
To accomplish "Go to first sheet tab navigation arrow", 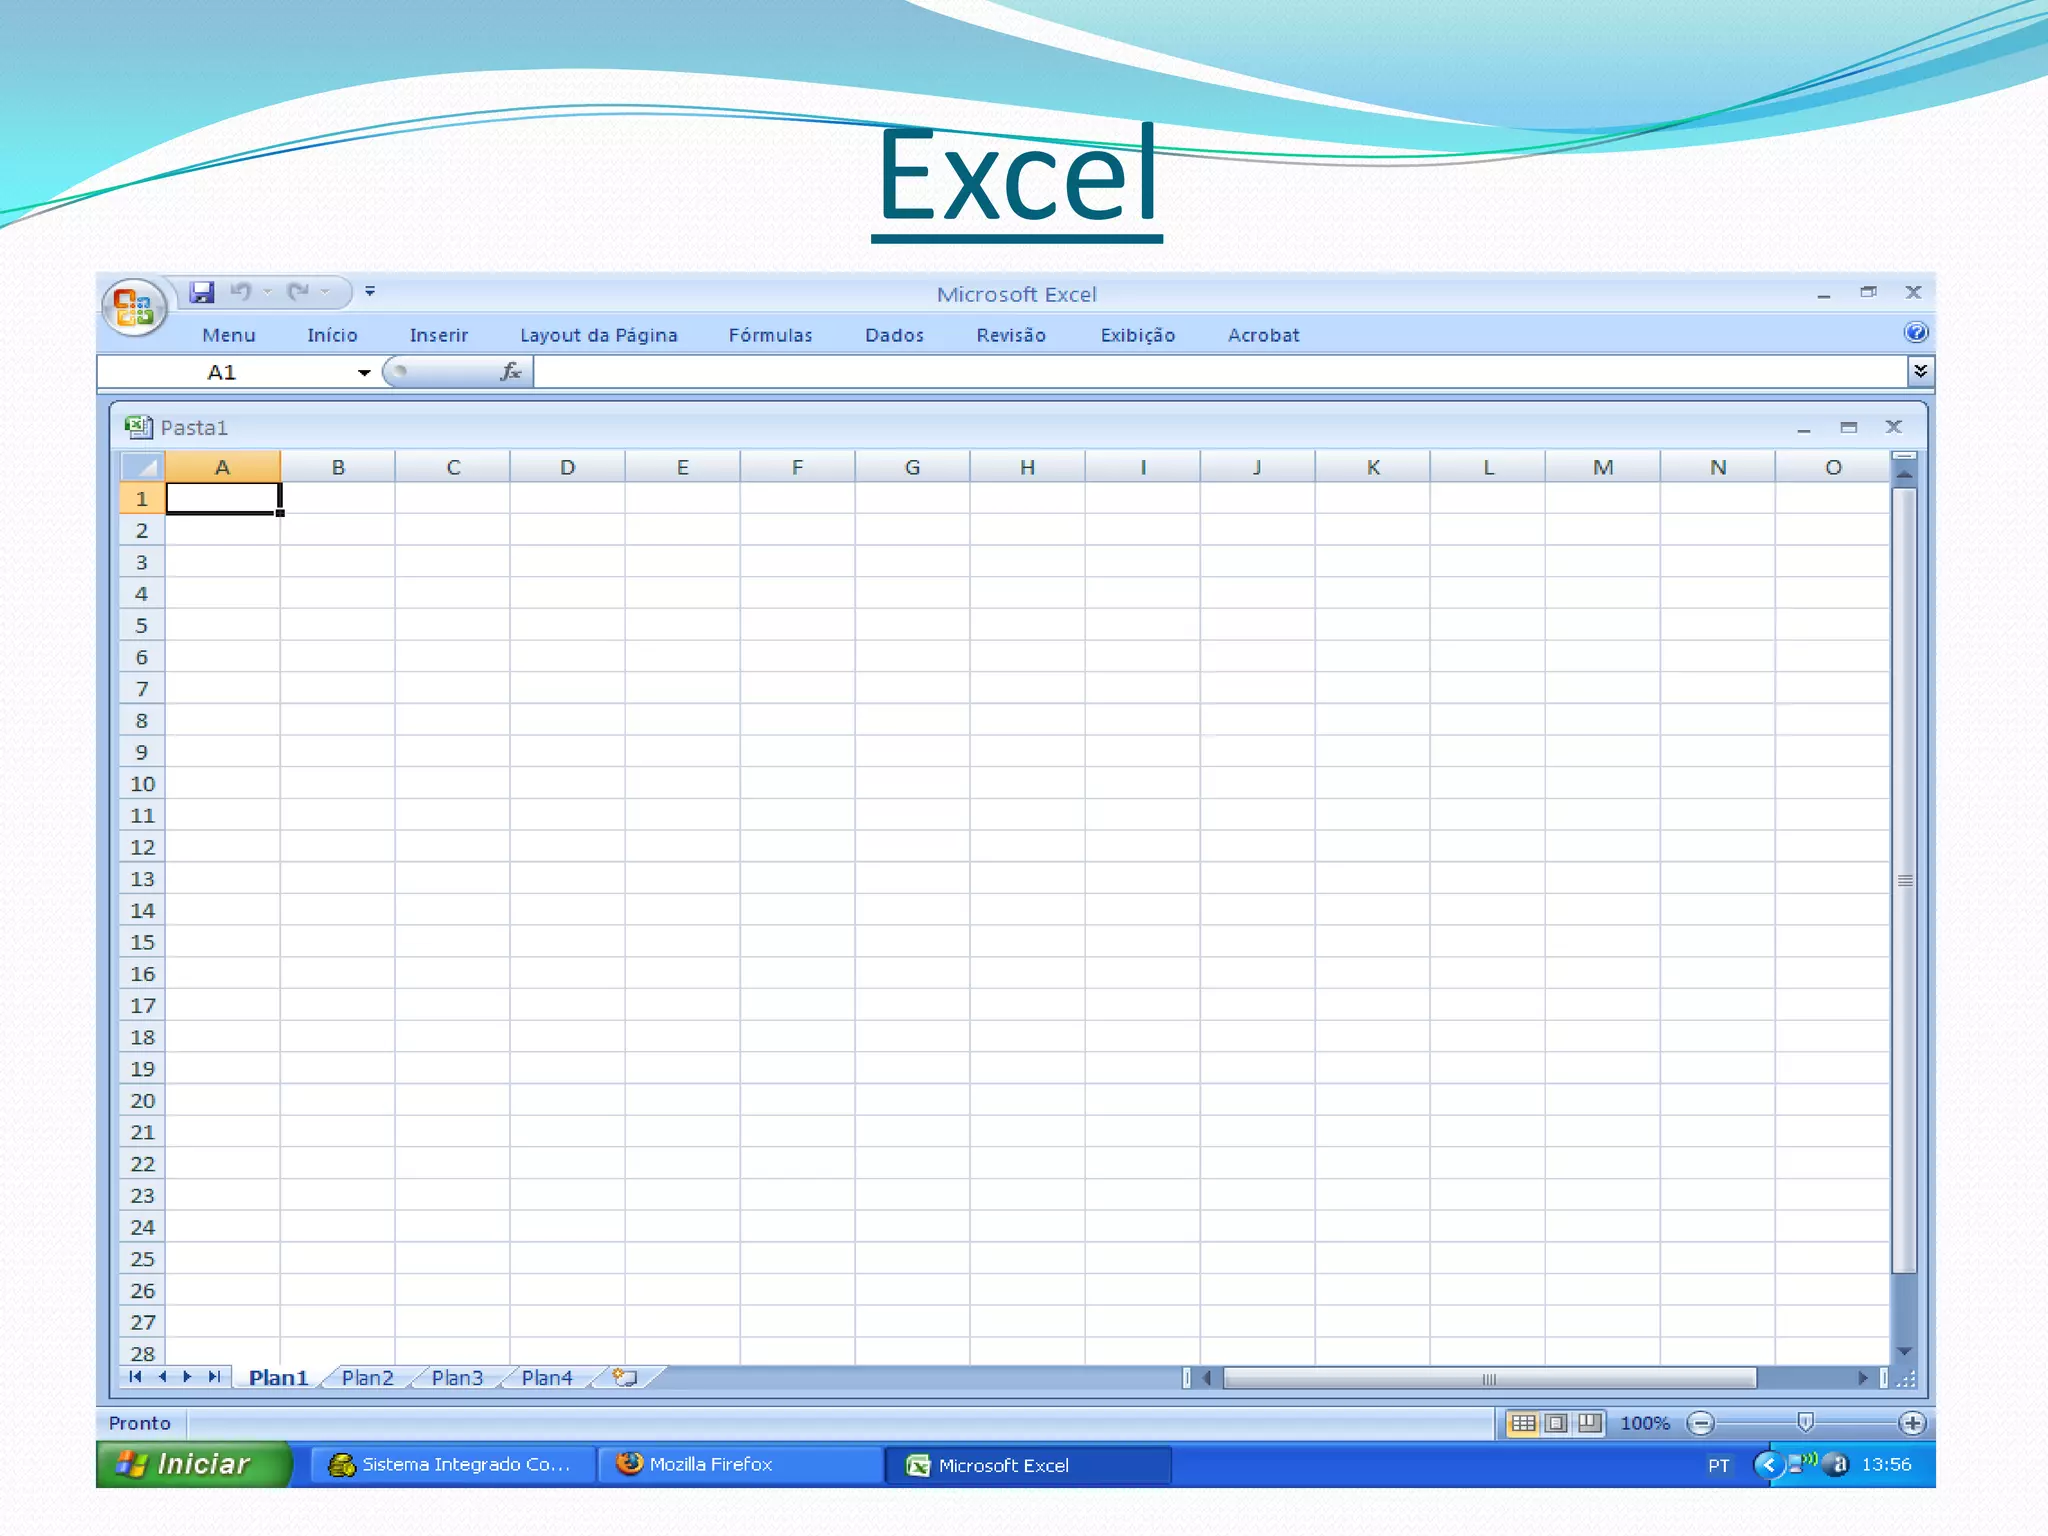I will tap(135, 1377).
